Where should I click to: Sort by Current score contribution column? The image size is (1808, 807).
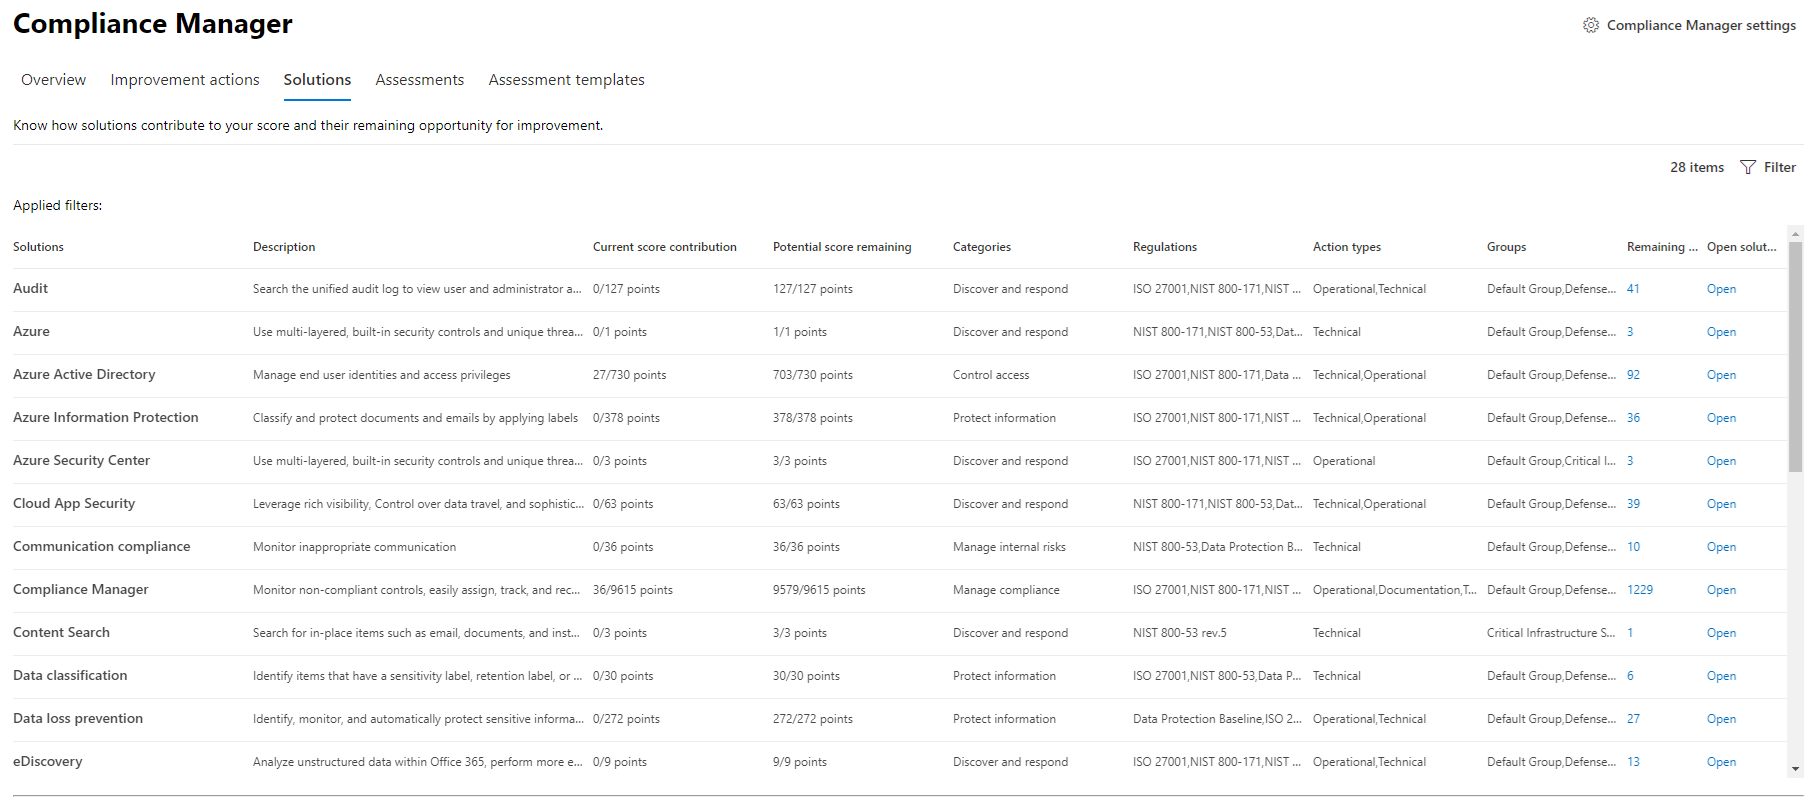(x=664, y=247)
